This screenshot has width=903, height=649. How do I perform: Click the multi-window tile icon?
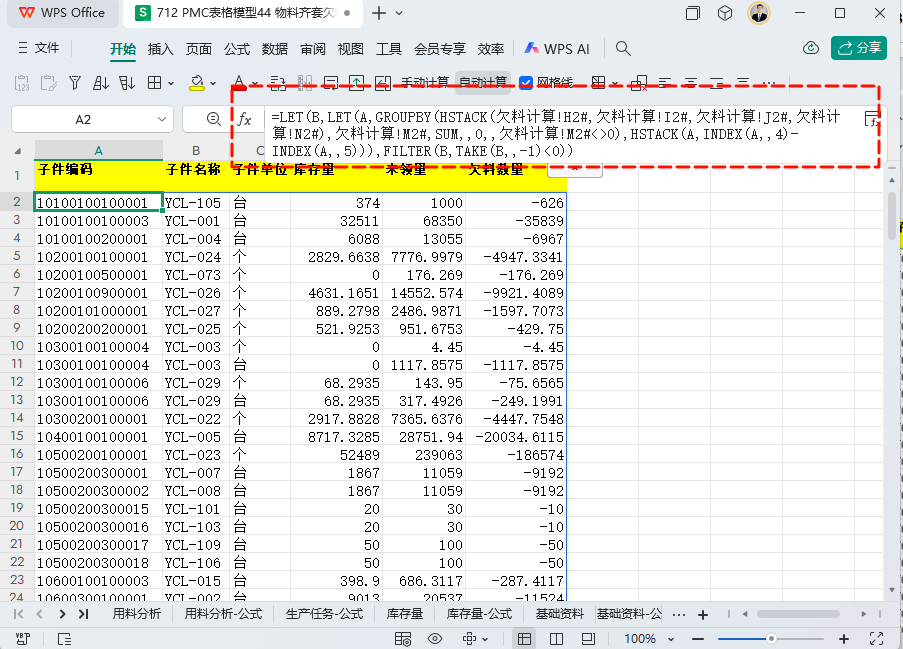(693, 13)
